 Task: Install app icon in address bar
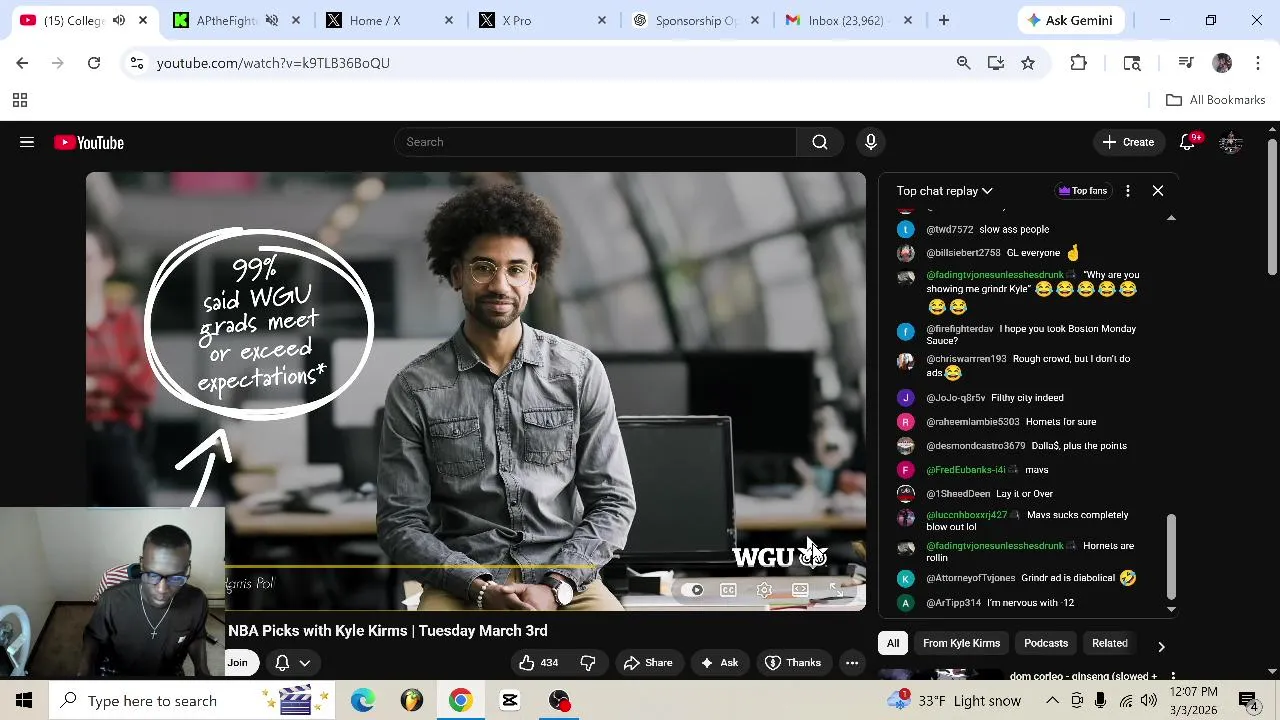996,63
